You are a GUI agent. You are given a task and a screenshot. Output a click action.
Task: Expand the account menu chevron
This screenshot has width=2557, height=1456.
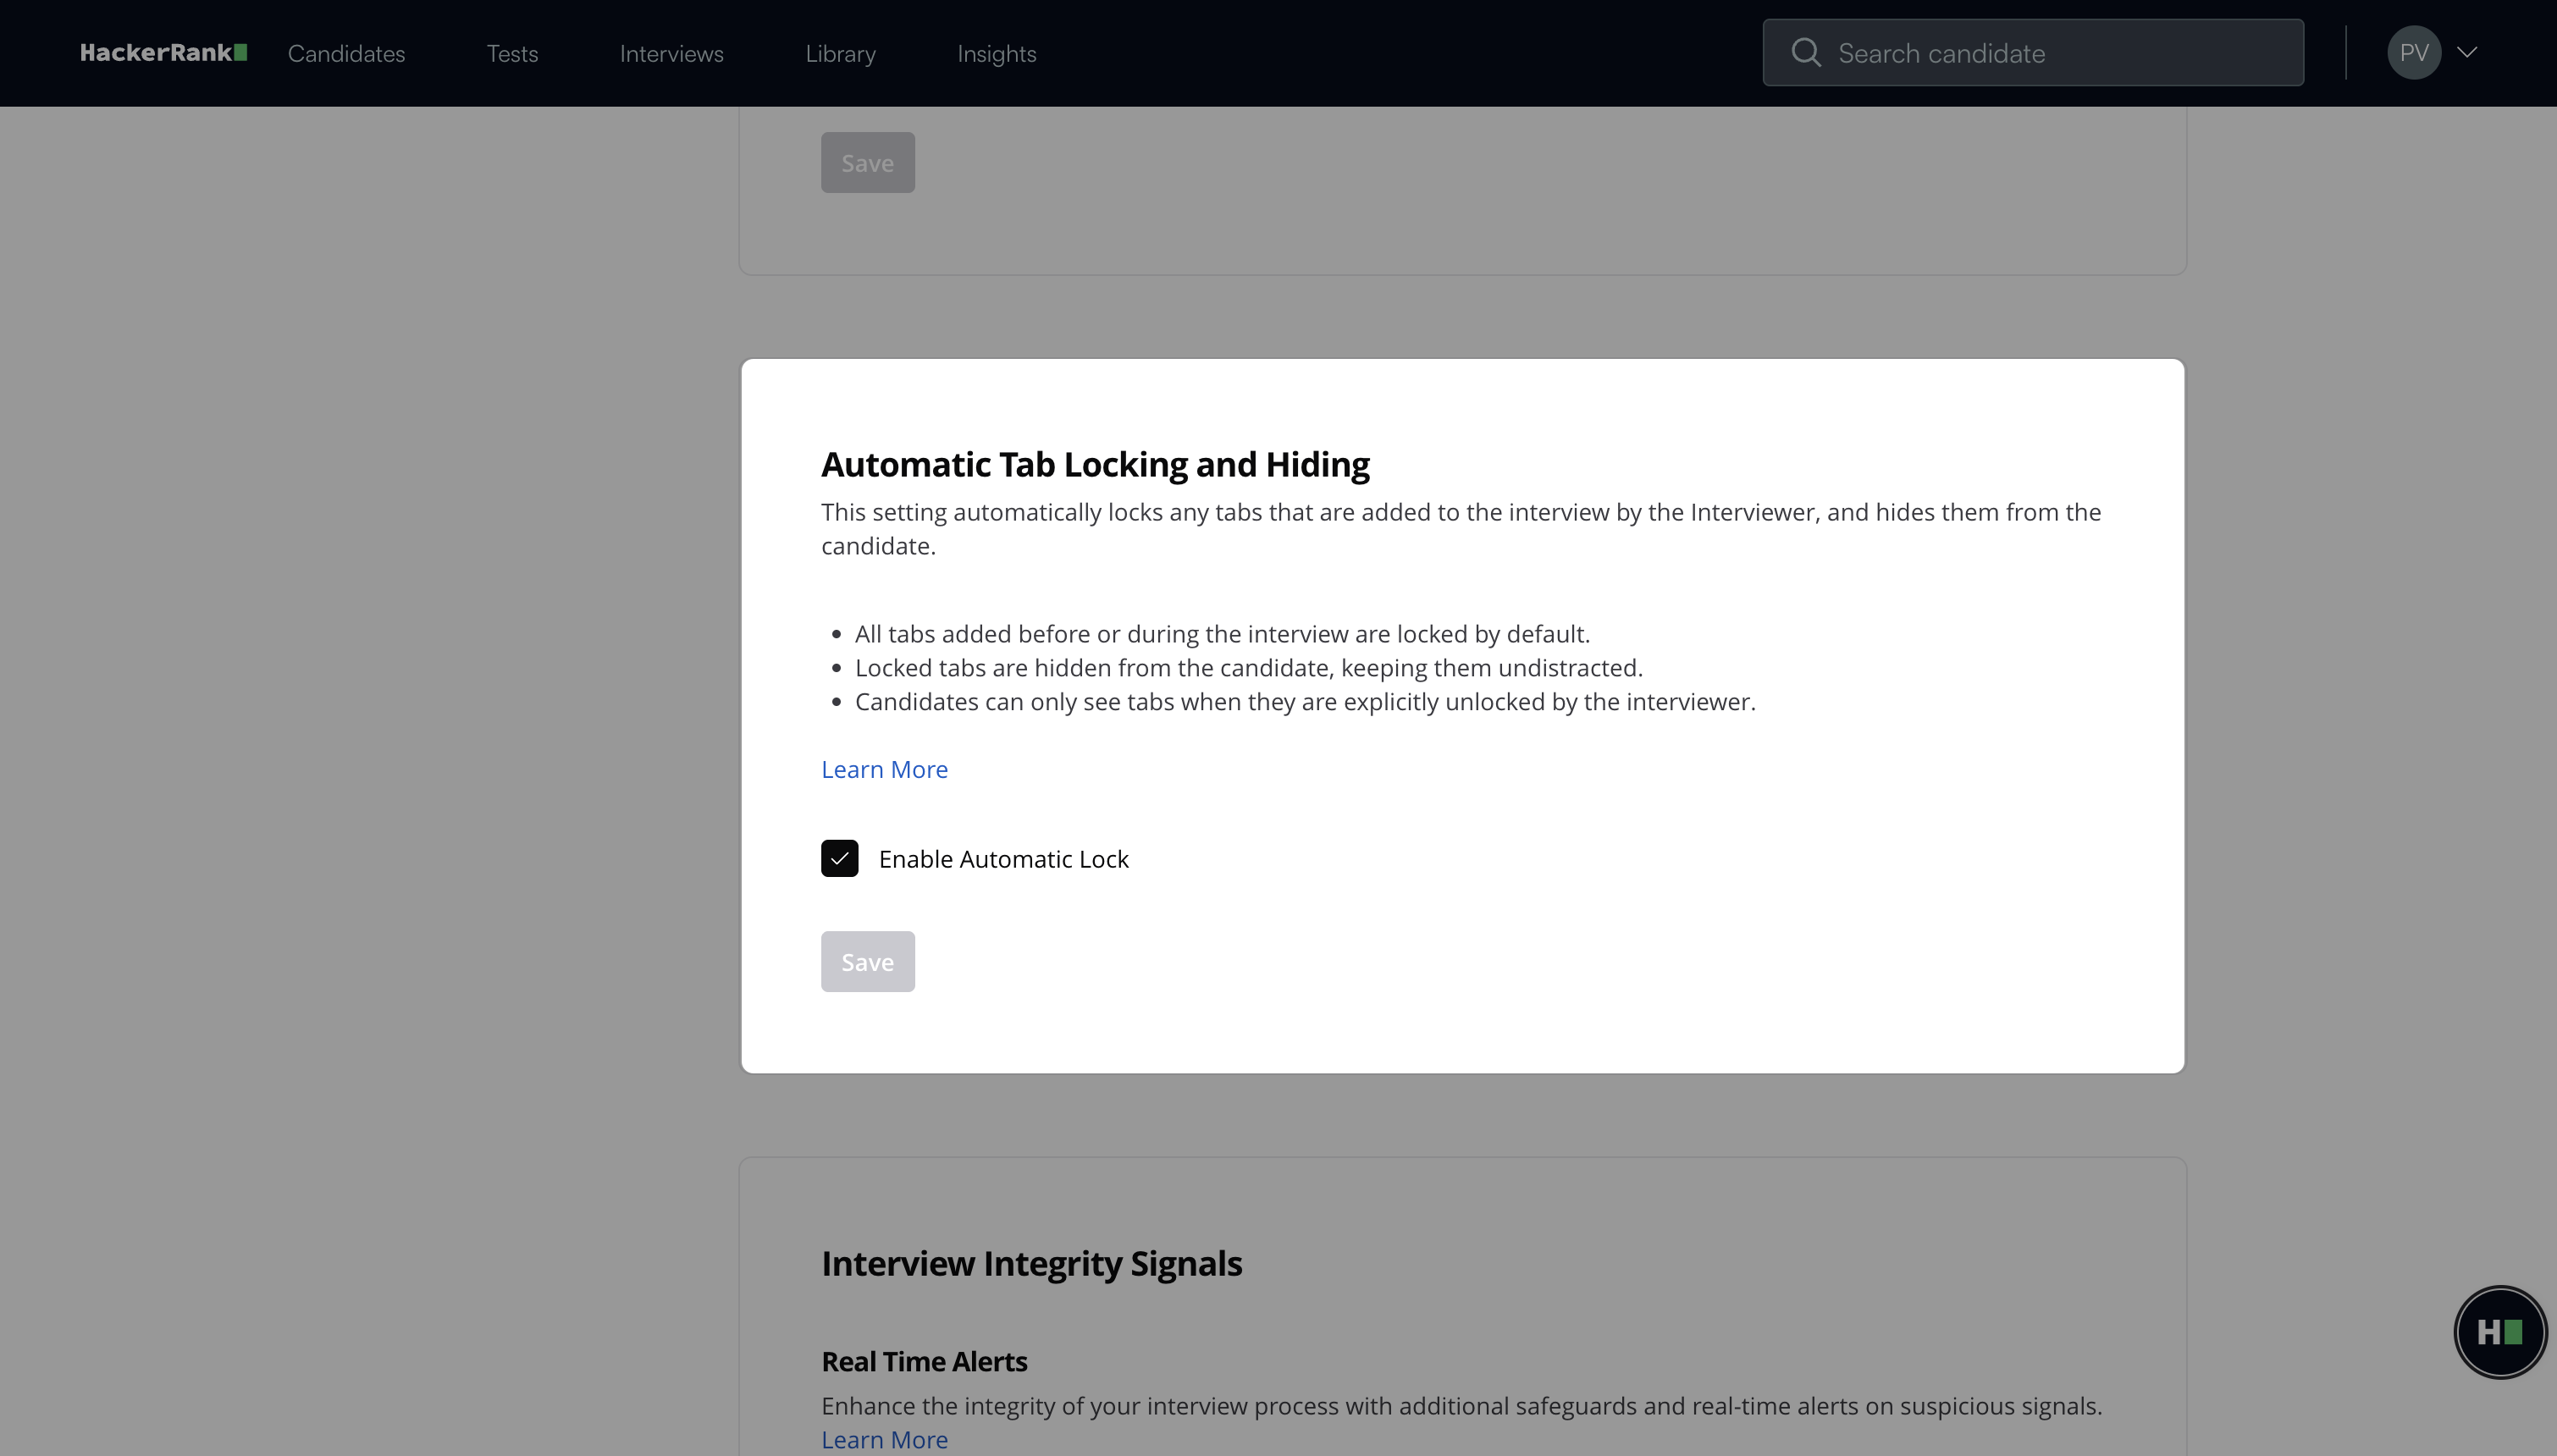2467,53
